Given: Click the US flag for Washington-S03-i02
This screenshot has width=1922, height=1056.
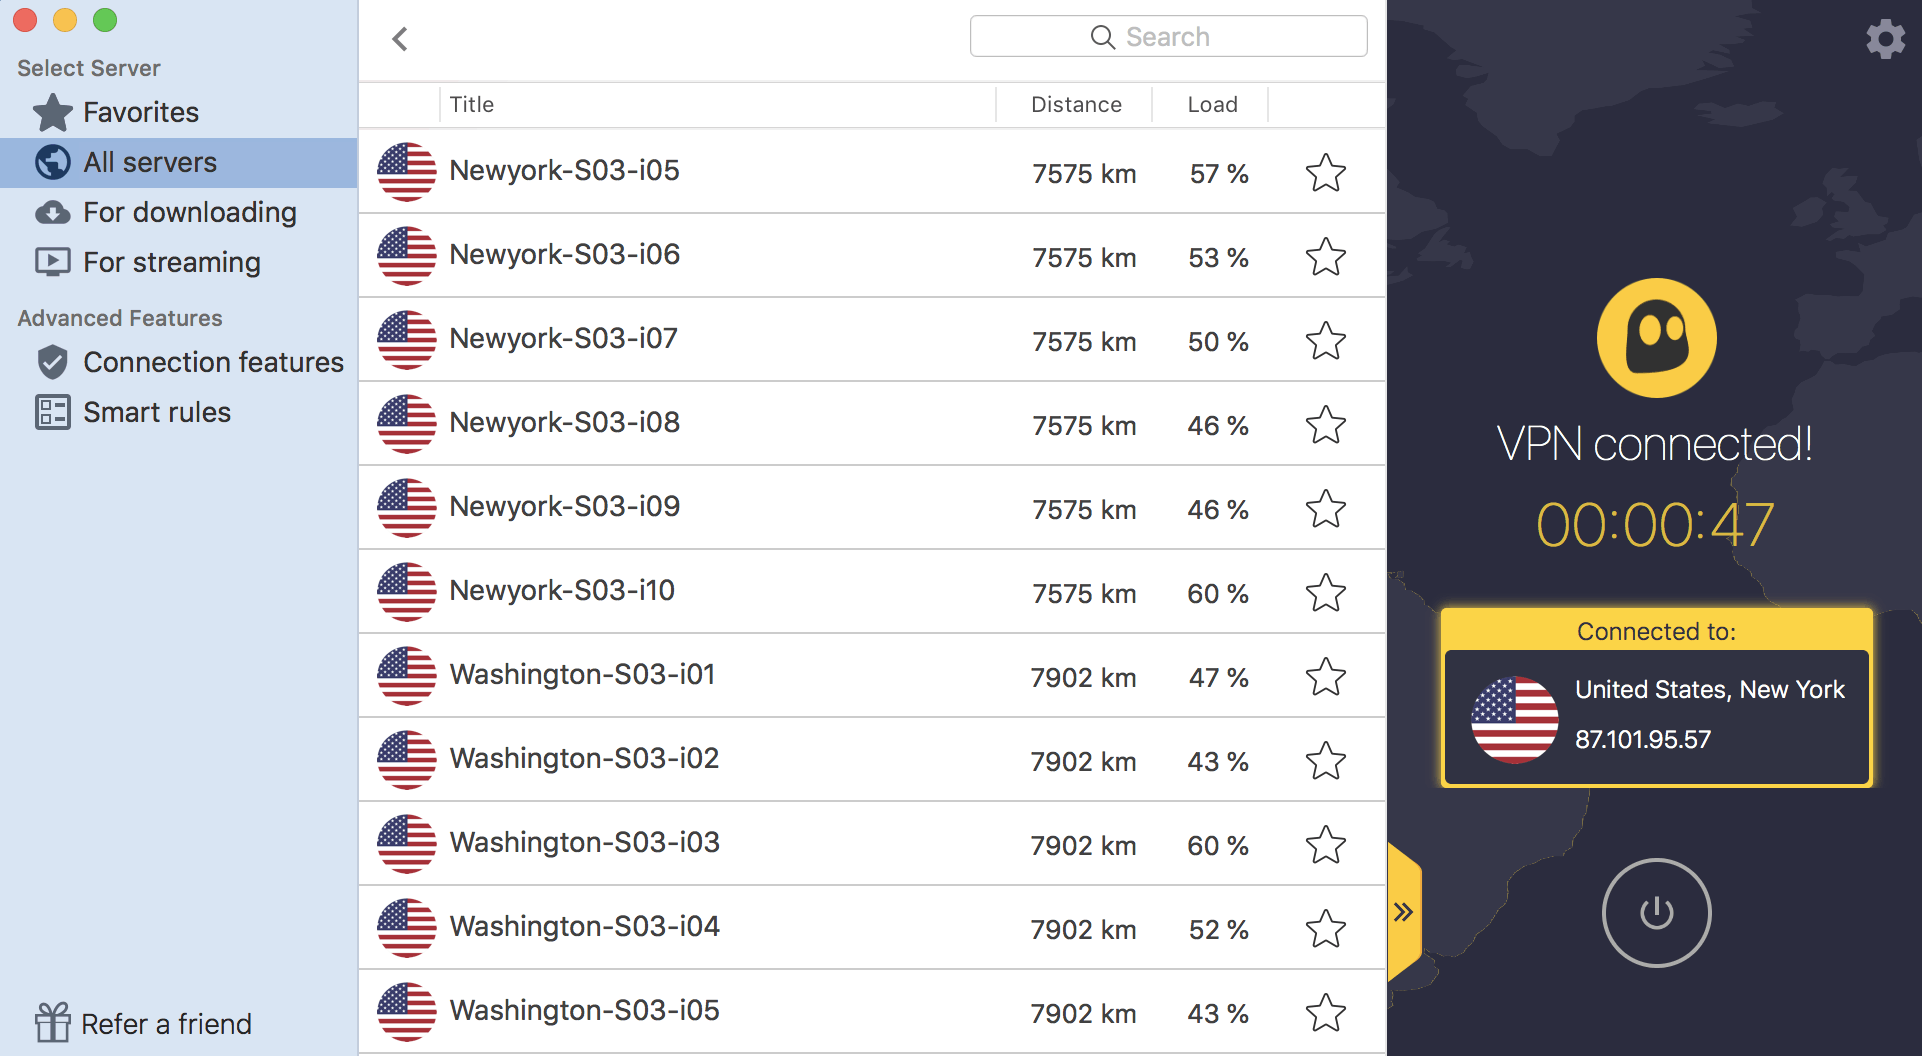Looking at the screenshot, I should coord(406,760).
